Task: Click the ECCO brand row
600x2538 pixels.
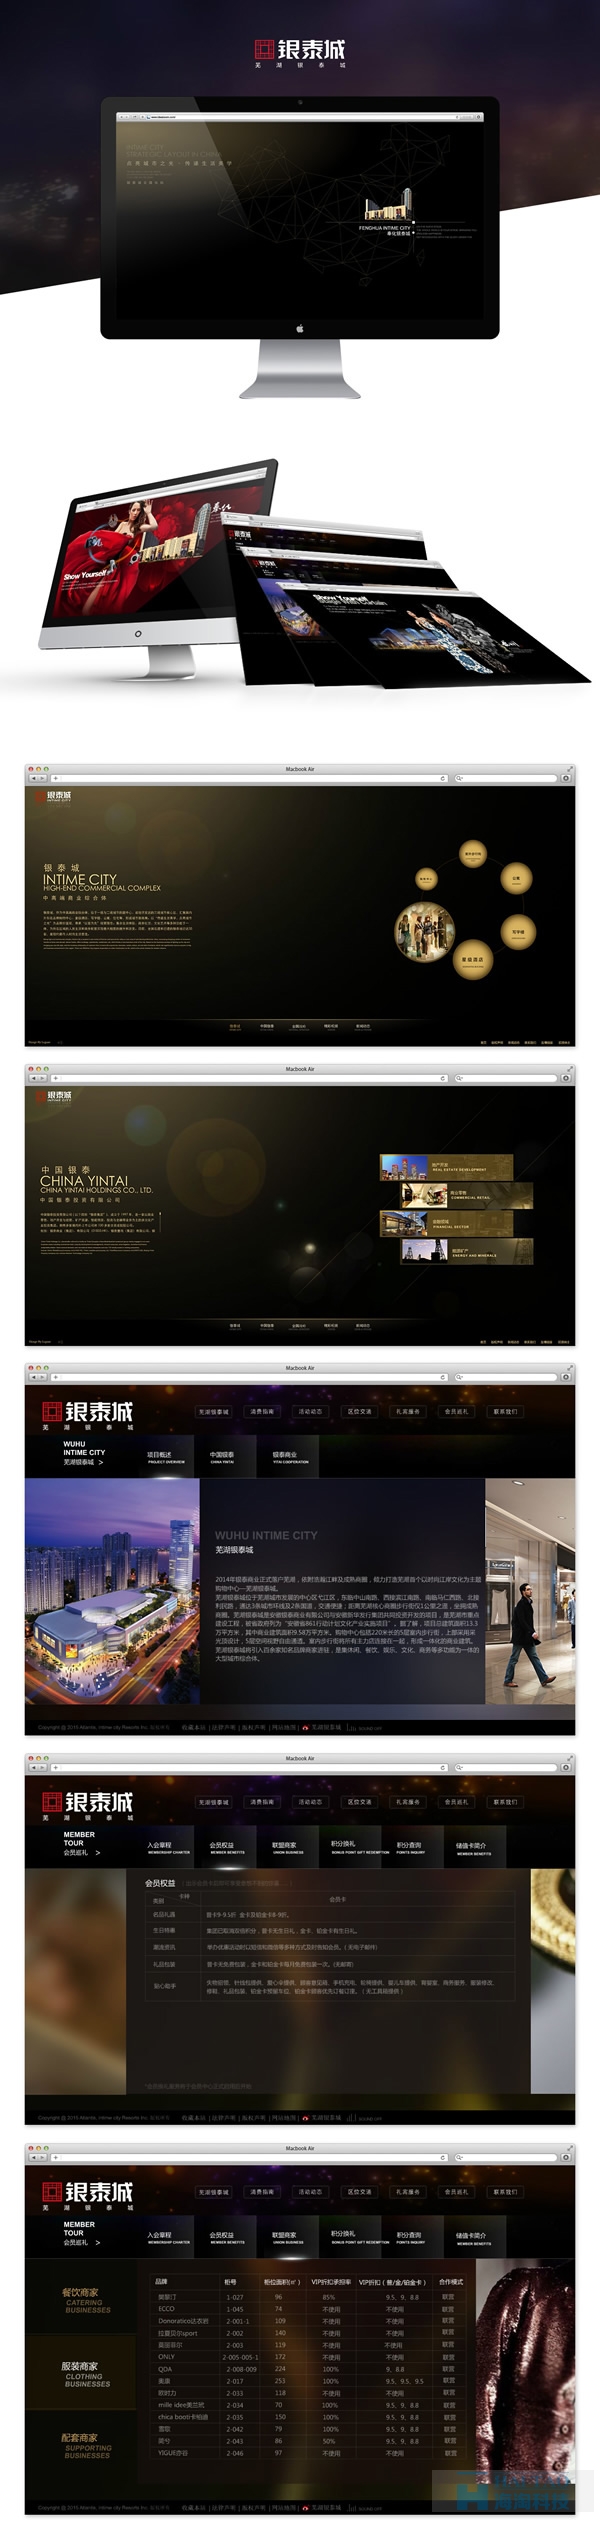Action: pyautogui.click(x=308, y=2309)
